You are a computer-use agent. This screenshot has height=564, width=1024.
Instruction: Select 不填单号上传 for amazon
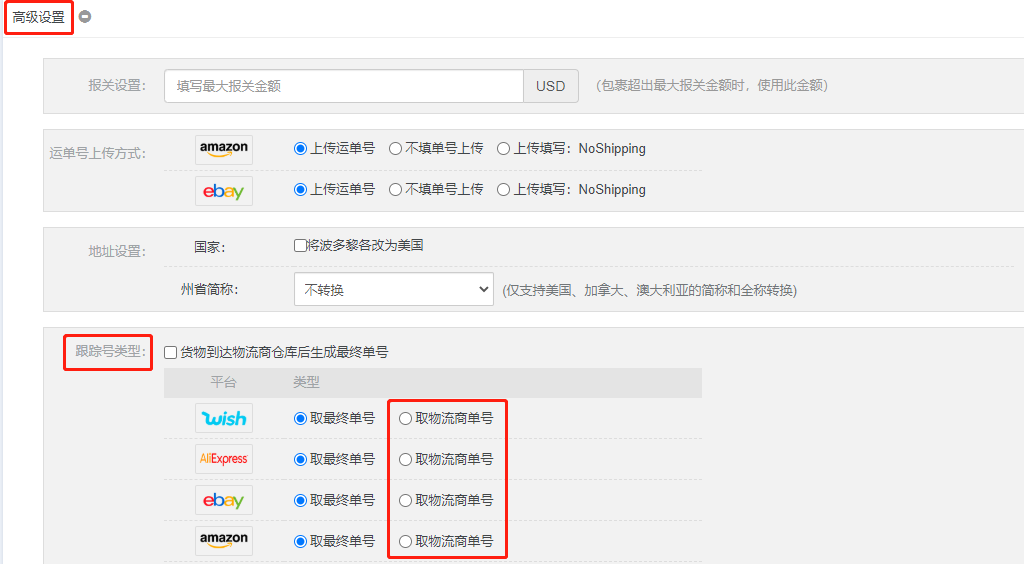(395, 149)
